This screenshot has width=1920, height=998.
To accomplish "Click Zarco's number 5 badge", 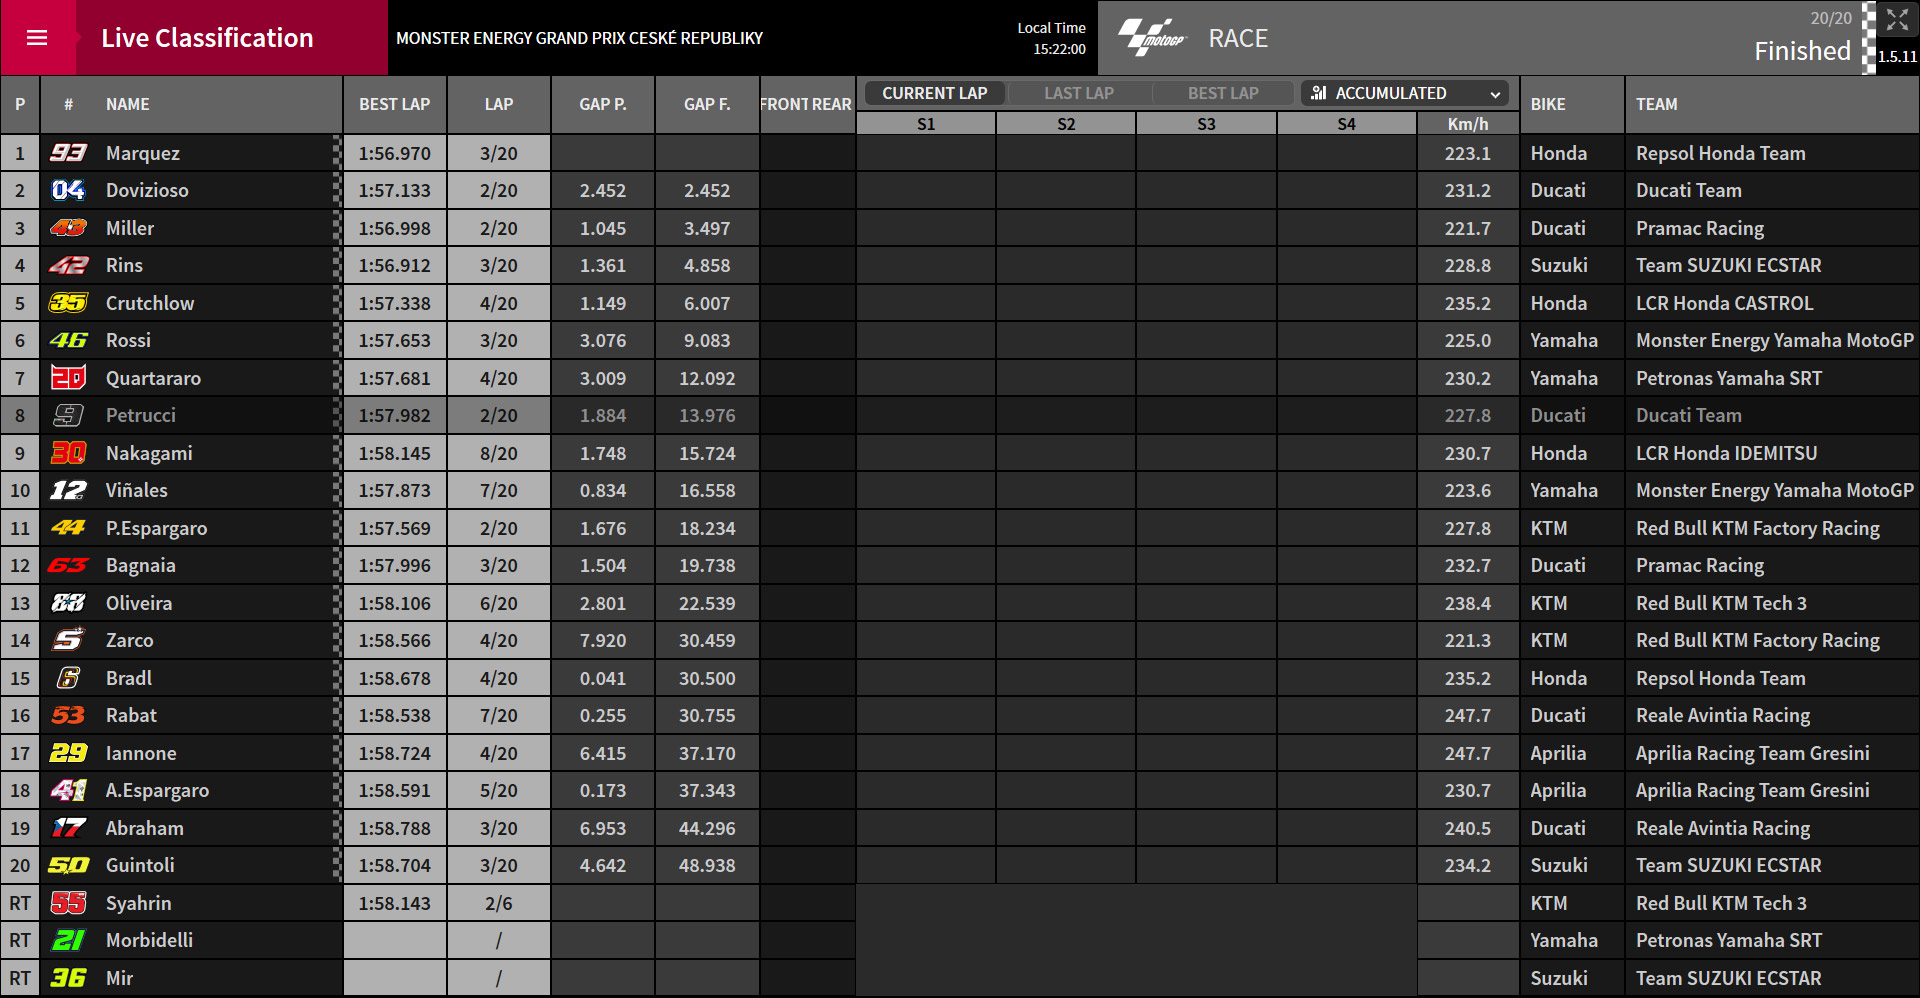I will (68, 640).
